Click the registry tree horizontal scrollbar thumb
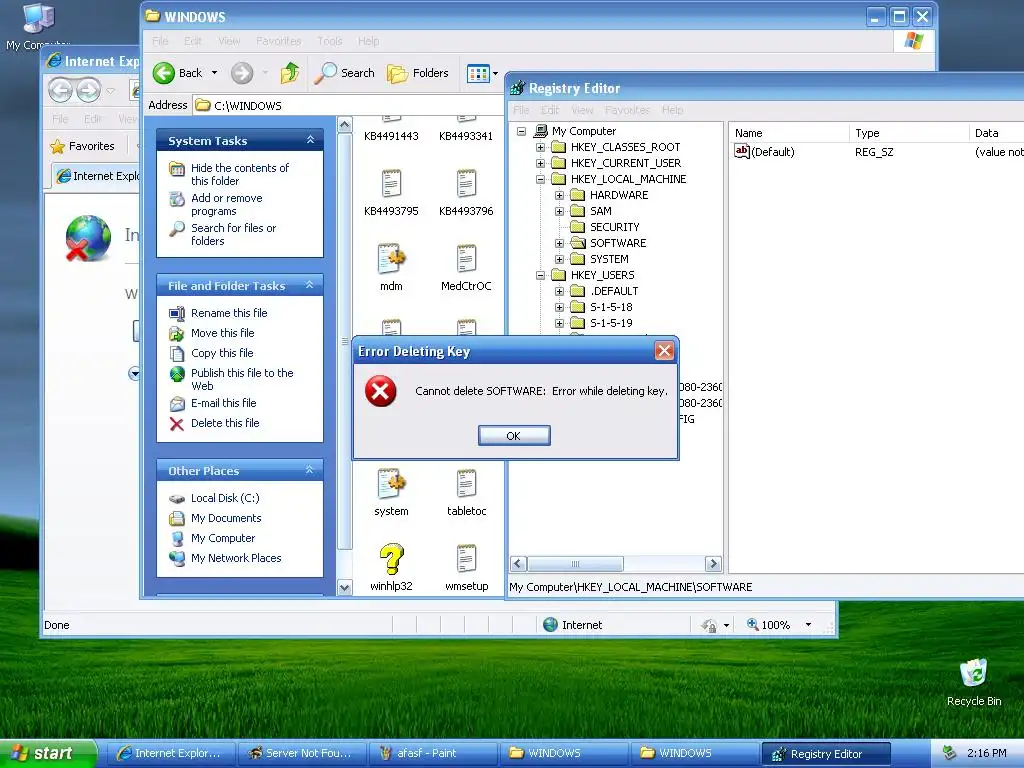1024x768 pixels. tap(575, 564)
